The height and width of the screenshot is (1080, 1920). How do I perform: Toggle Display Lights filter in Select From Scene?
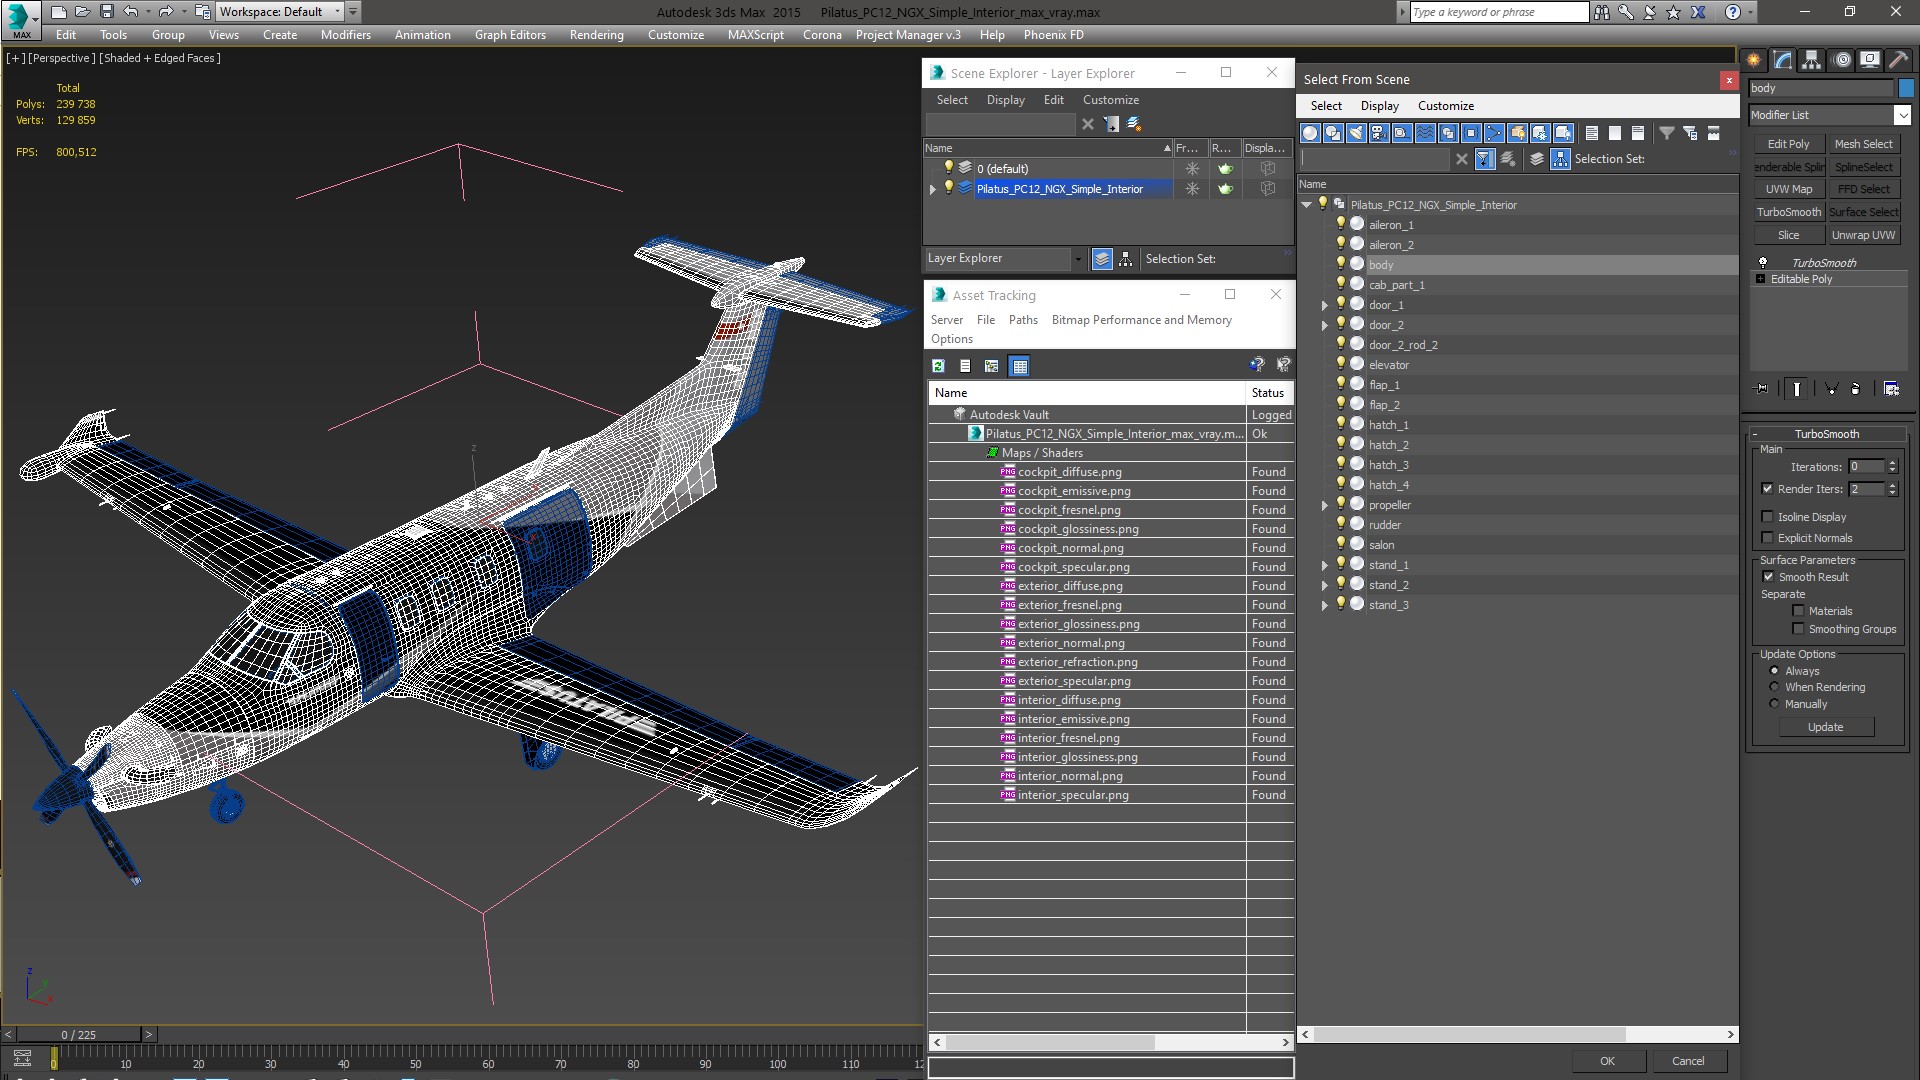point(1356,133)
